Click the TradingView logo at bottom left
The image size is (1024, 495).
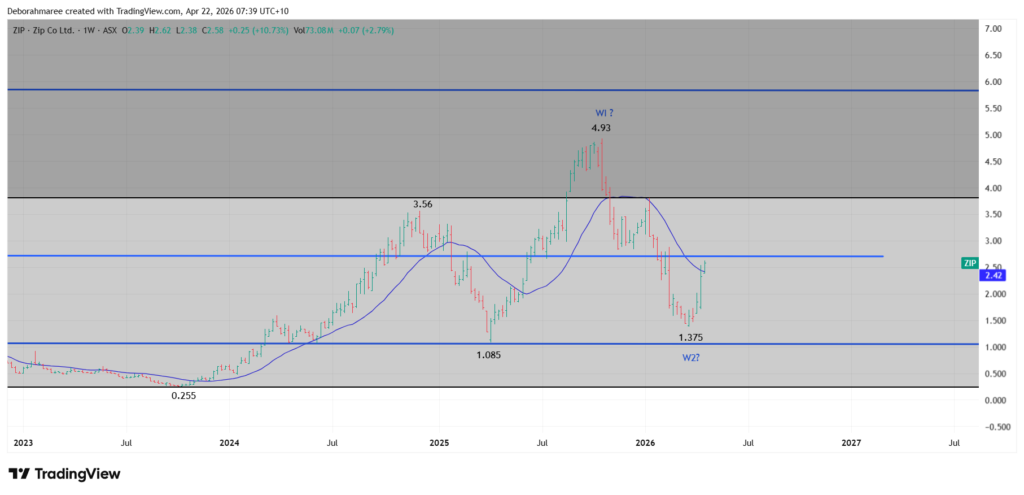pyautogui.click(x=64, y=473)
